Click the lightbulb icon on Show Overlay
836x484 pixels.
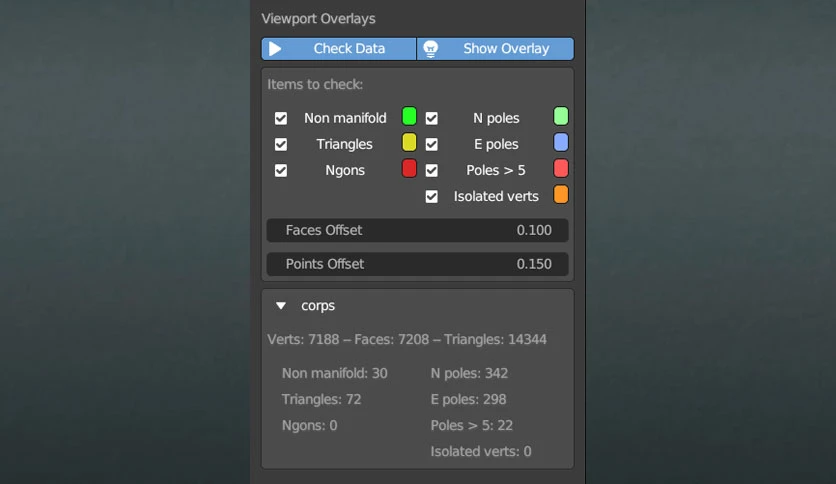click(431, 49)
